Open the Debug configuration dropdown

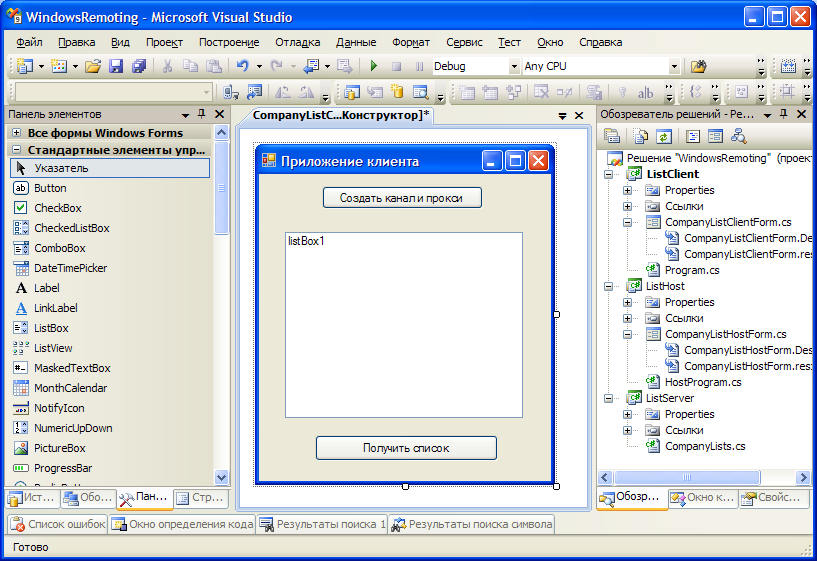[x=514, y=66]
